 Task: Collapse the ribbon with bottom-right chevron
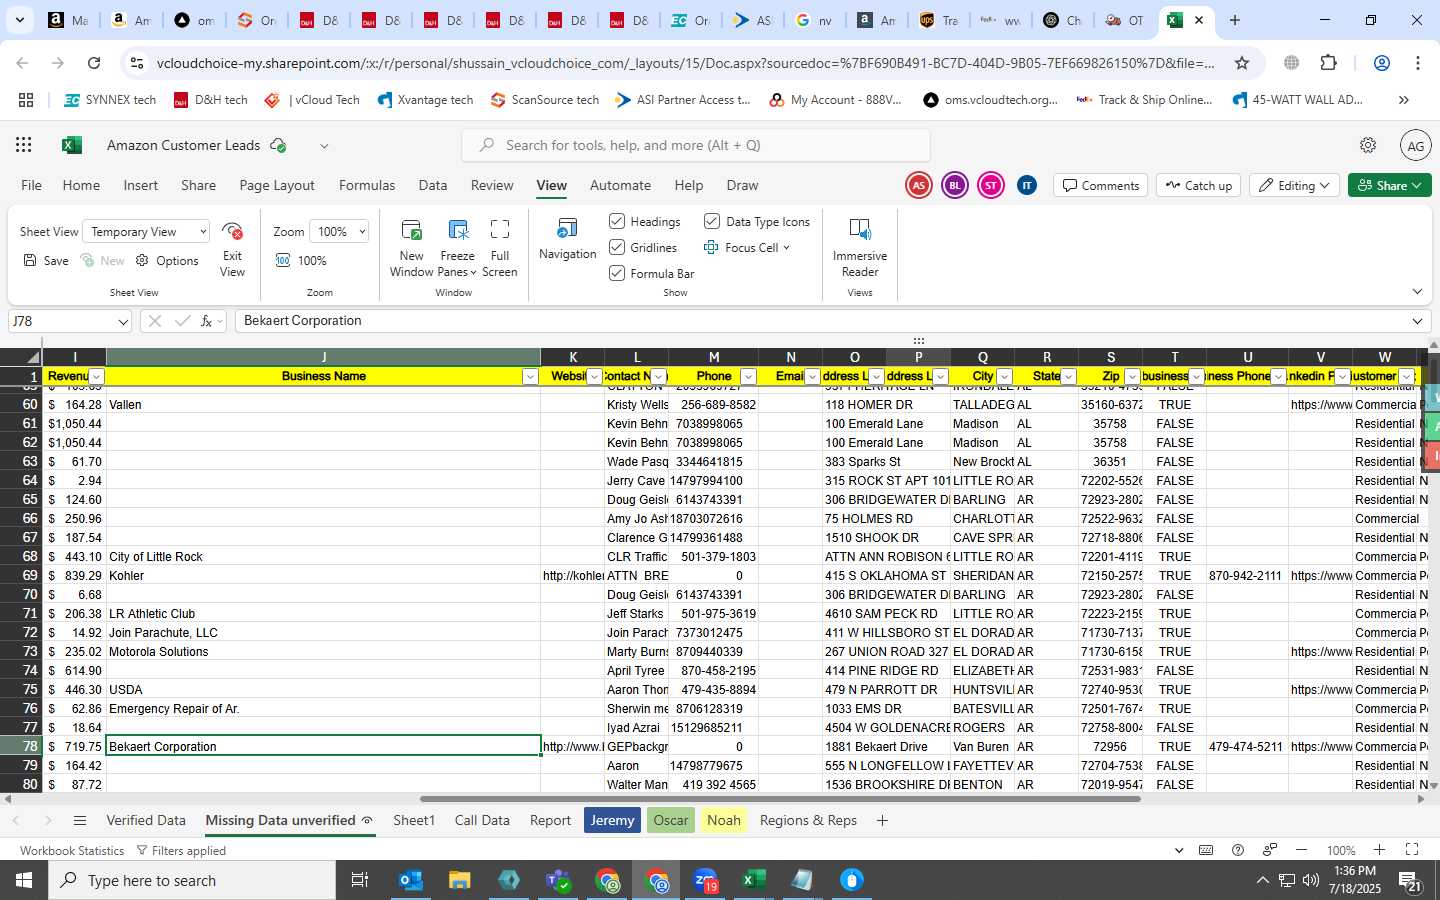click(x=1417, y=292)
